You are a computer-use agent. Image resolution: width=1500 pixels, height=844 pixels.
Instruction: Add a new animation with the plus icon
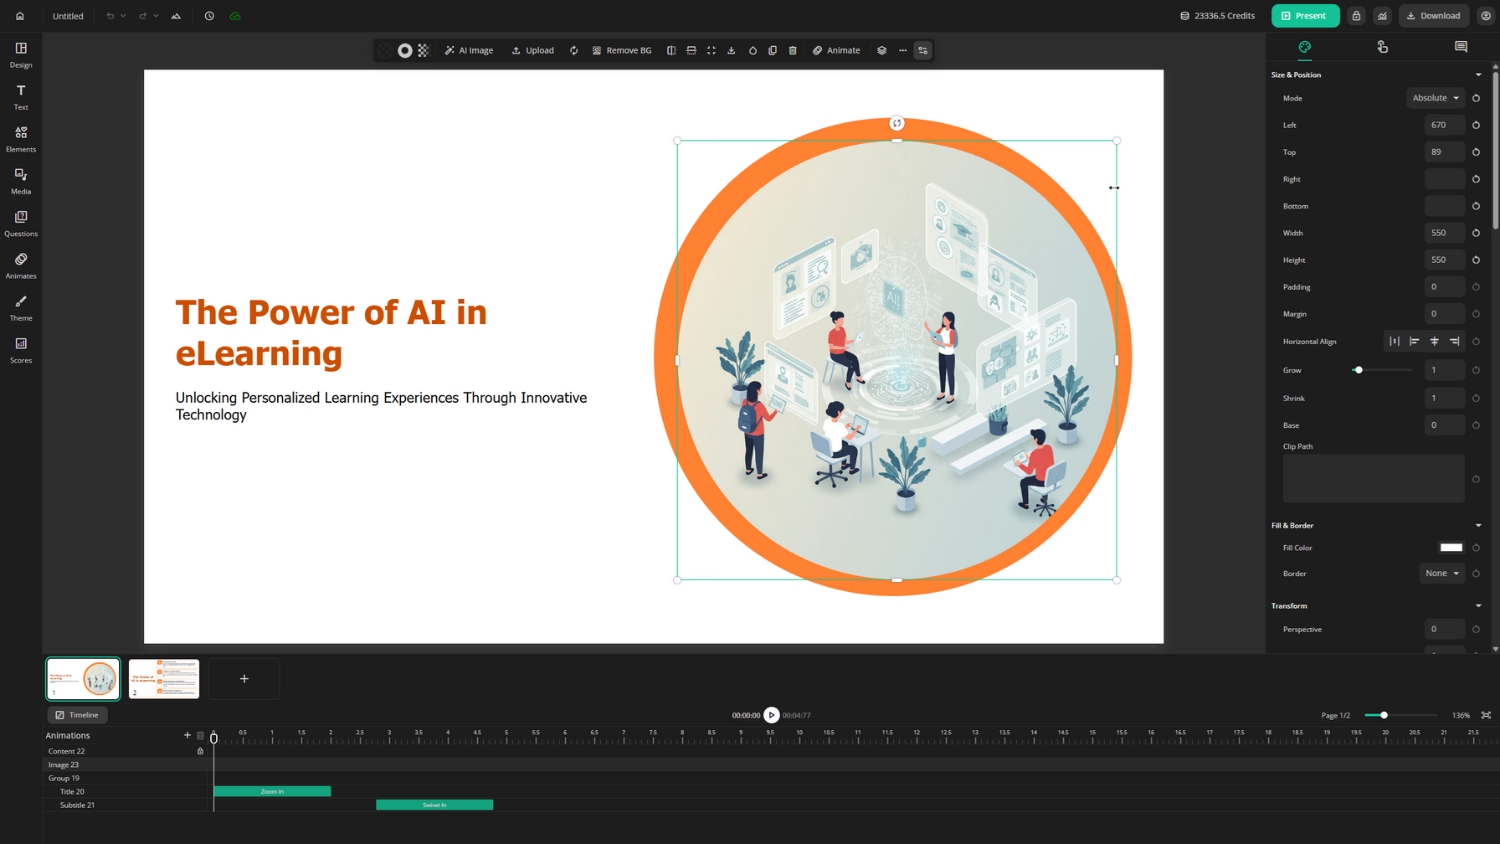[x=187, y=735]
